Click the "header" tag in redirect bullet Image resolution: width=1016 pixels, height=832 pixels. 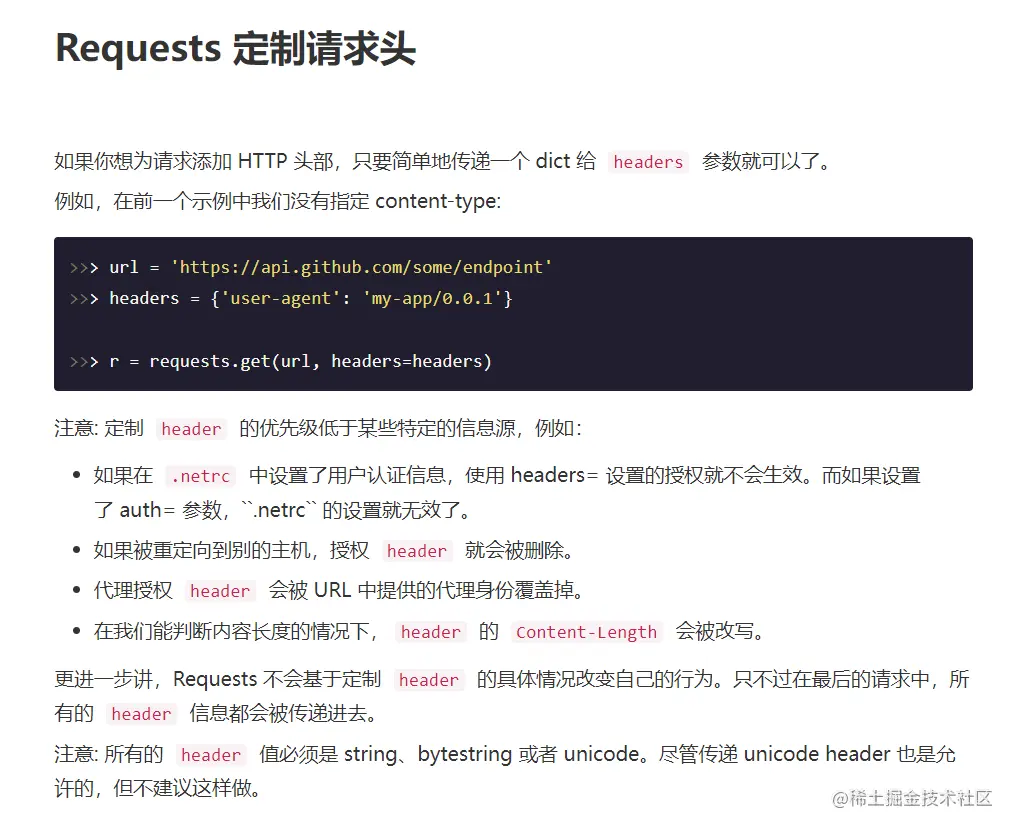(416, 551)
